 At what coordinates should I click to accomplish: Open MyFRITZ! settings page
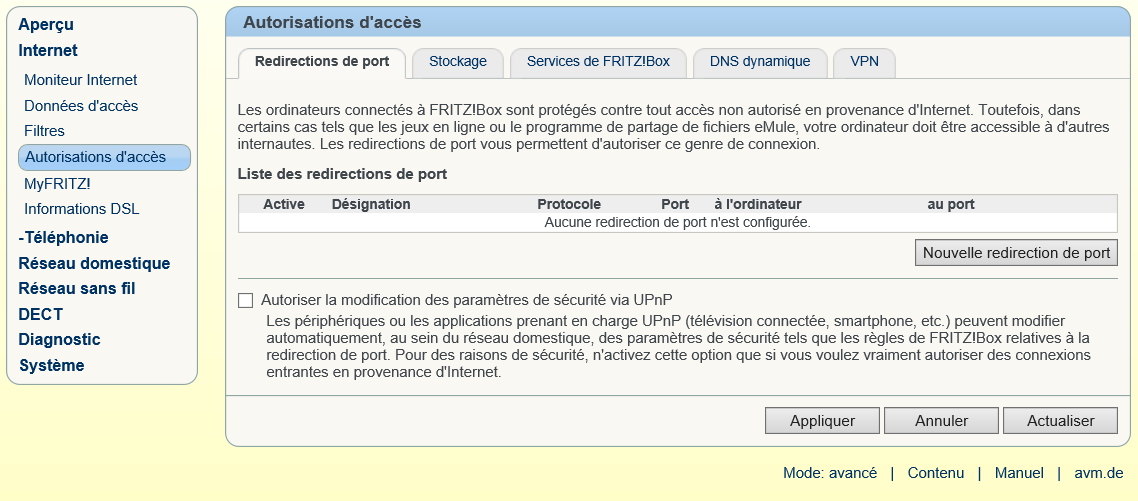57,184
